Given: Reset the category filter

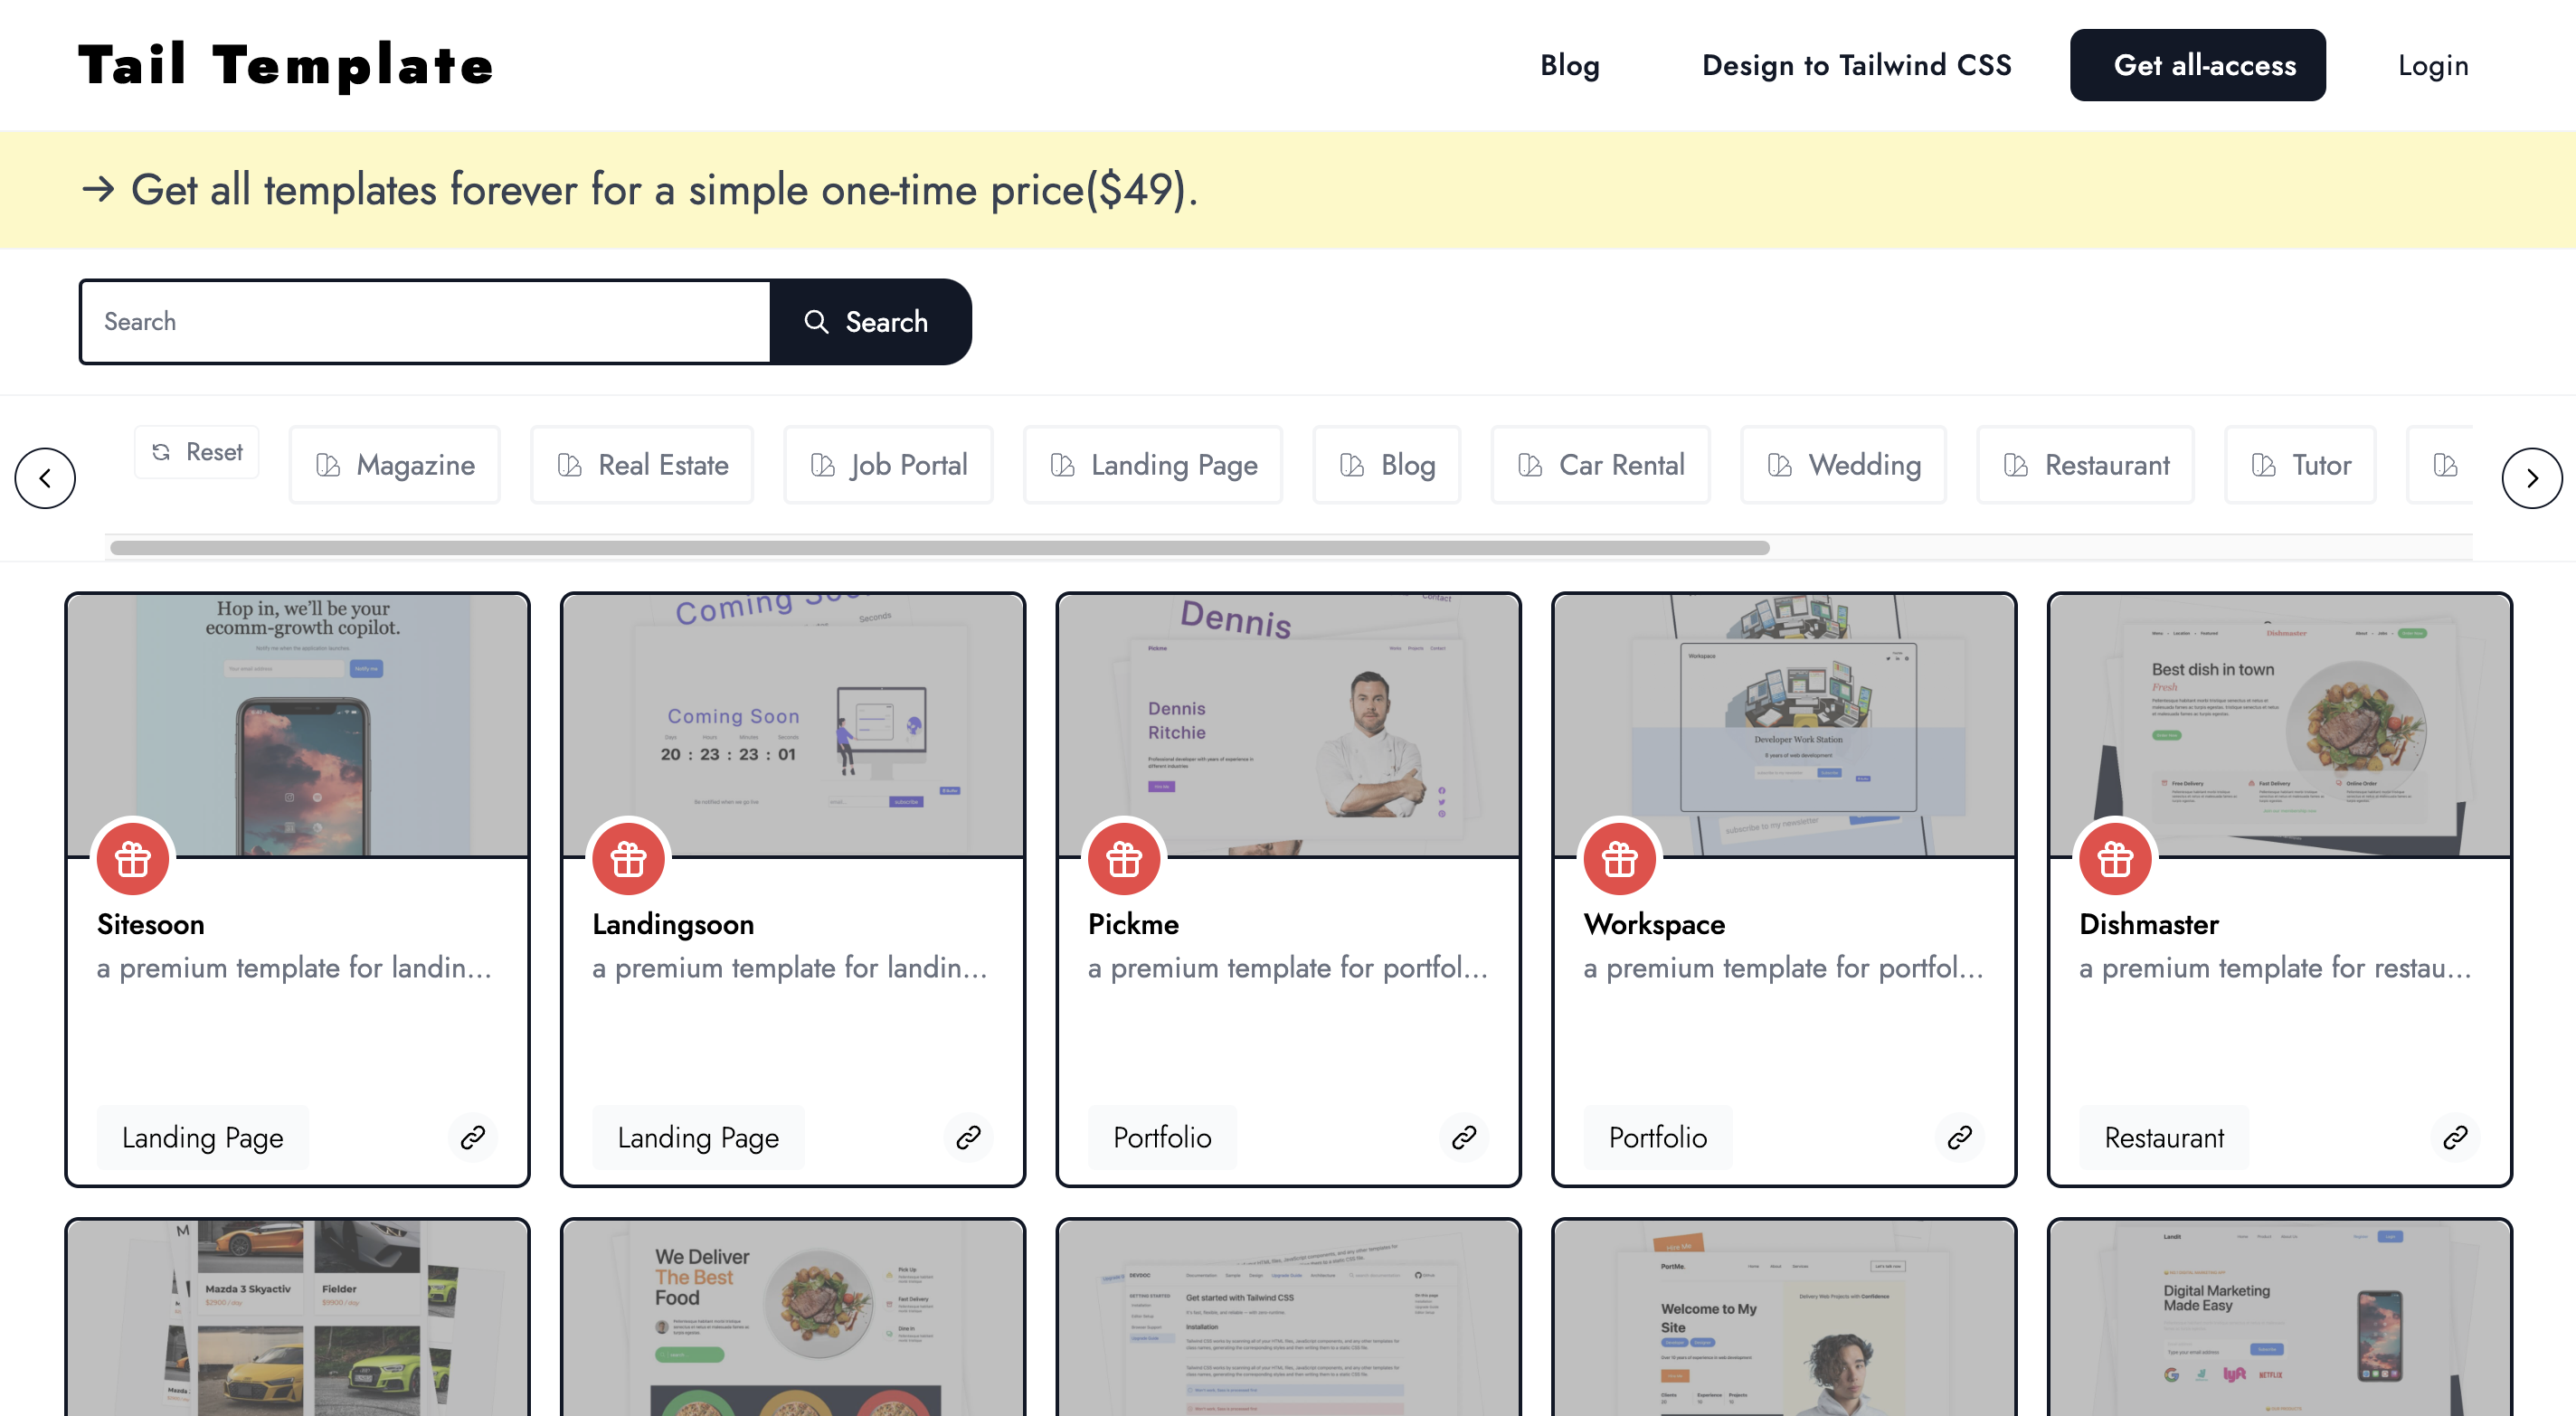Looking at the screenshot, I should tap(197, 452).
